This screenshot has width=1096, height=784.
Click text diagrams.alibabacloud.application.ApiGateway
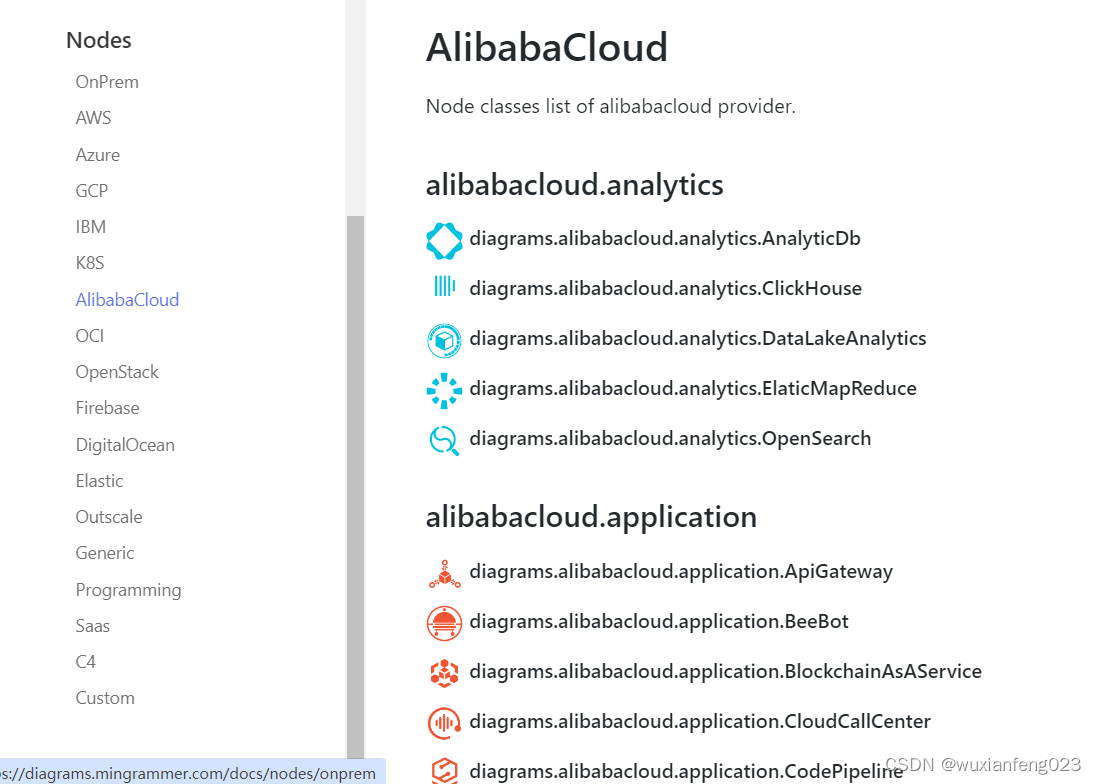681,572
